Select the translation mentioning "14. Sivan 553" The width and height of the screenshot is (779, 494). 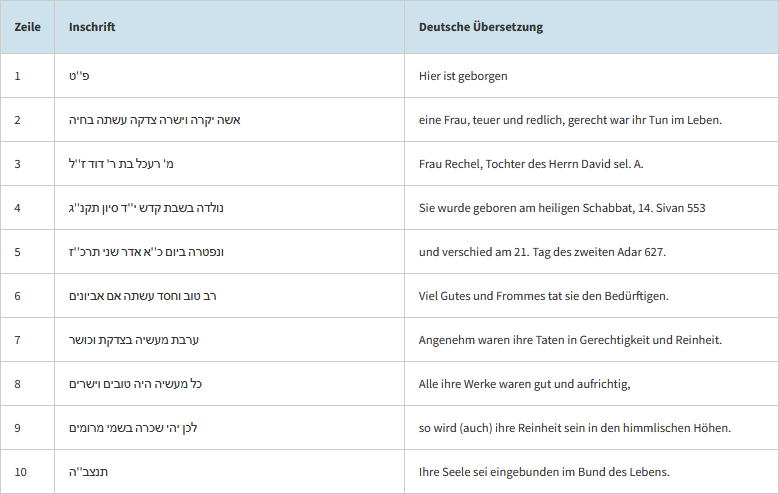pyautogui.click(x=563, y=208)
